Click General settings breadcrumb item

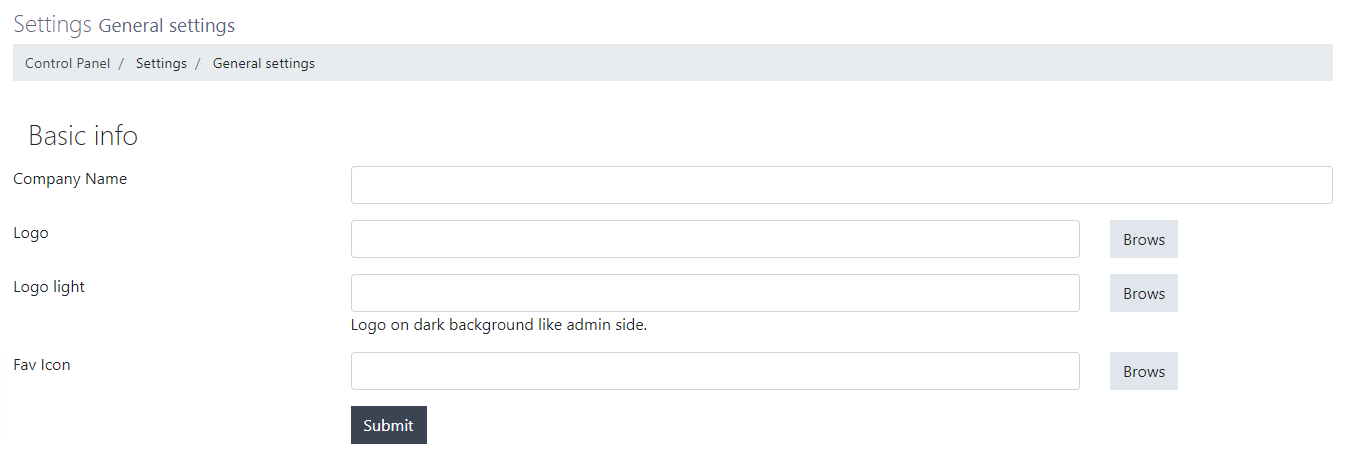(x=263, y=63)
